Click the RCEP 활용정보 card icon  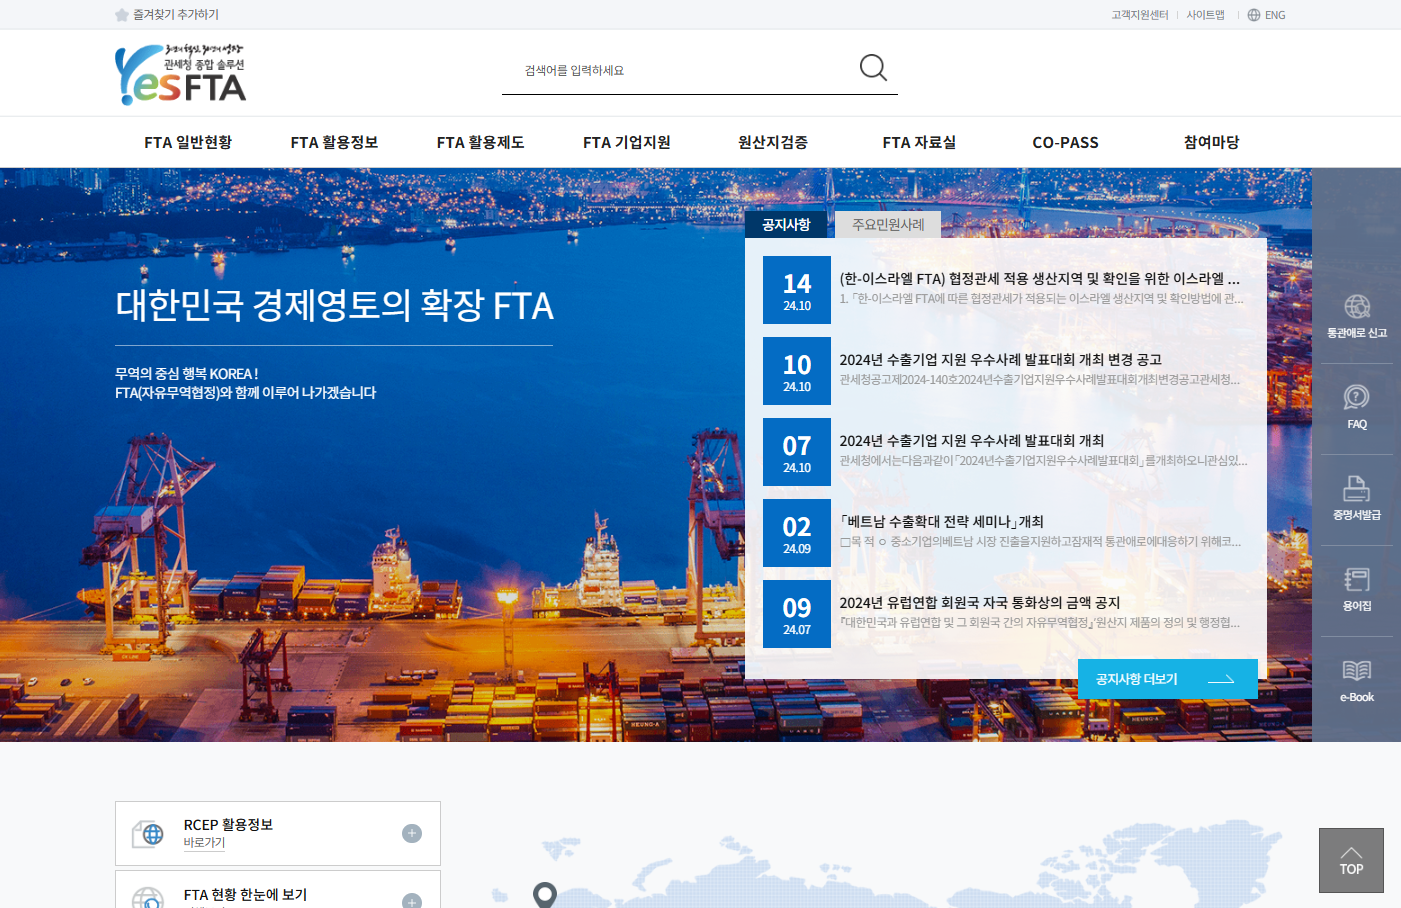149,832
